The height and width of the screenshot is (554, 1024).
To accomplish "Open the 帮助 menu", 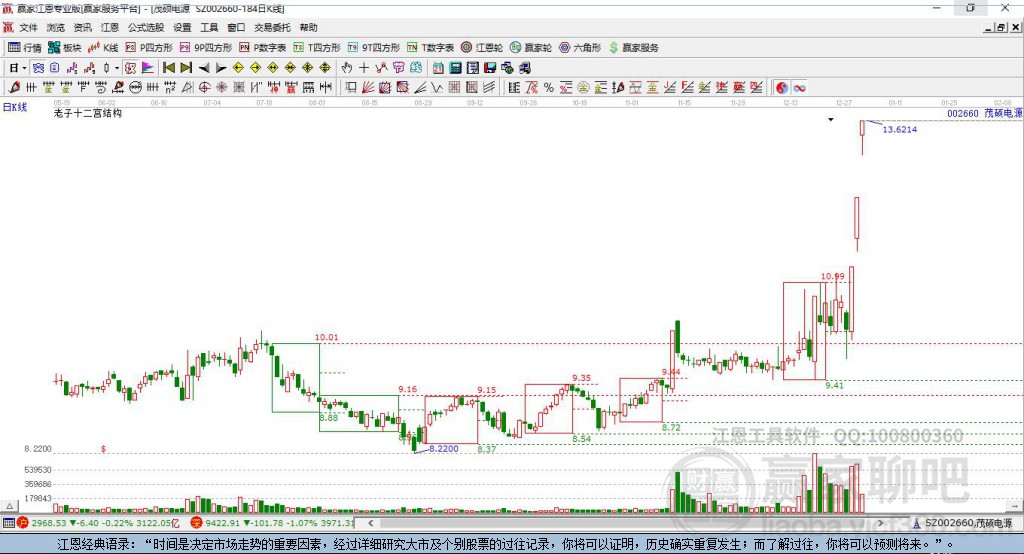I will 308,27.
